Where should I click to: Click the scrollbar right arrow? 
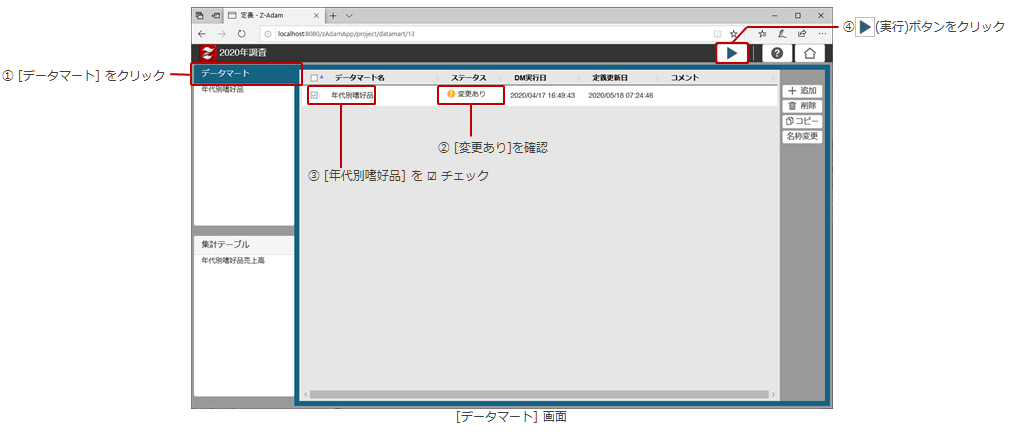[773, 394]
